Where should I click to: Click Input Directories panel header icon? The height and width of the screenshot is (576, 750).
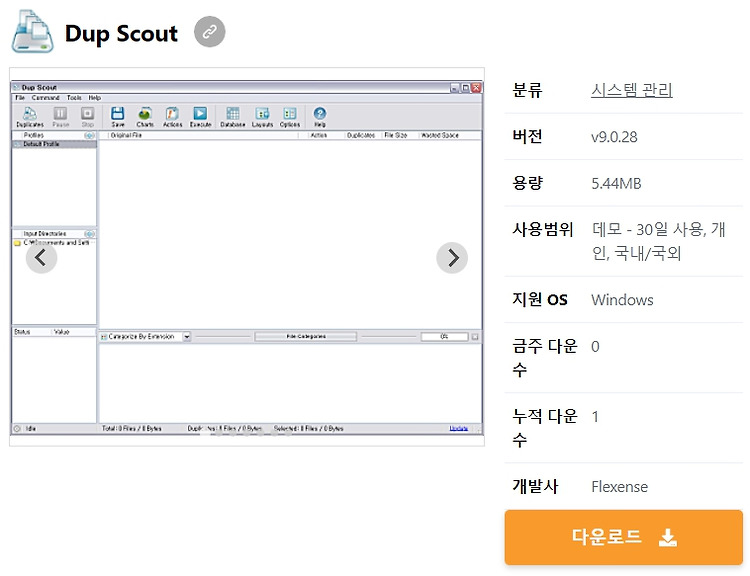pyautogui.click(x=89, y=234)
